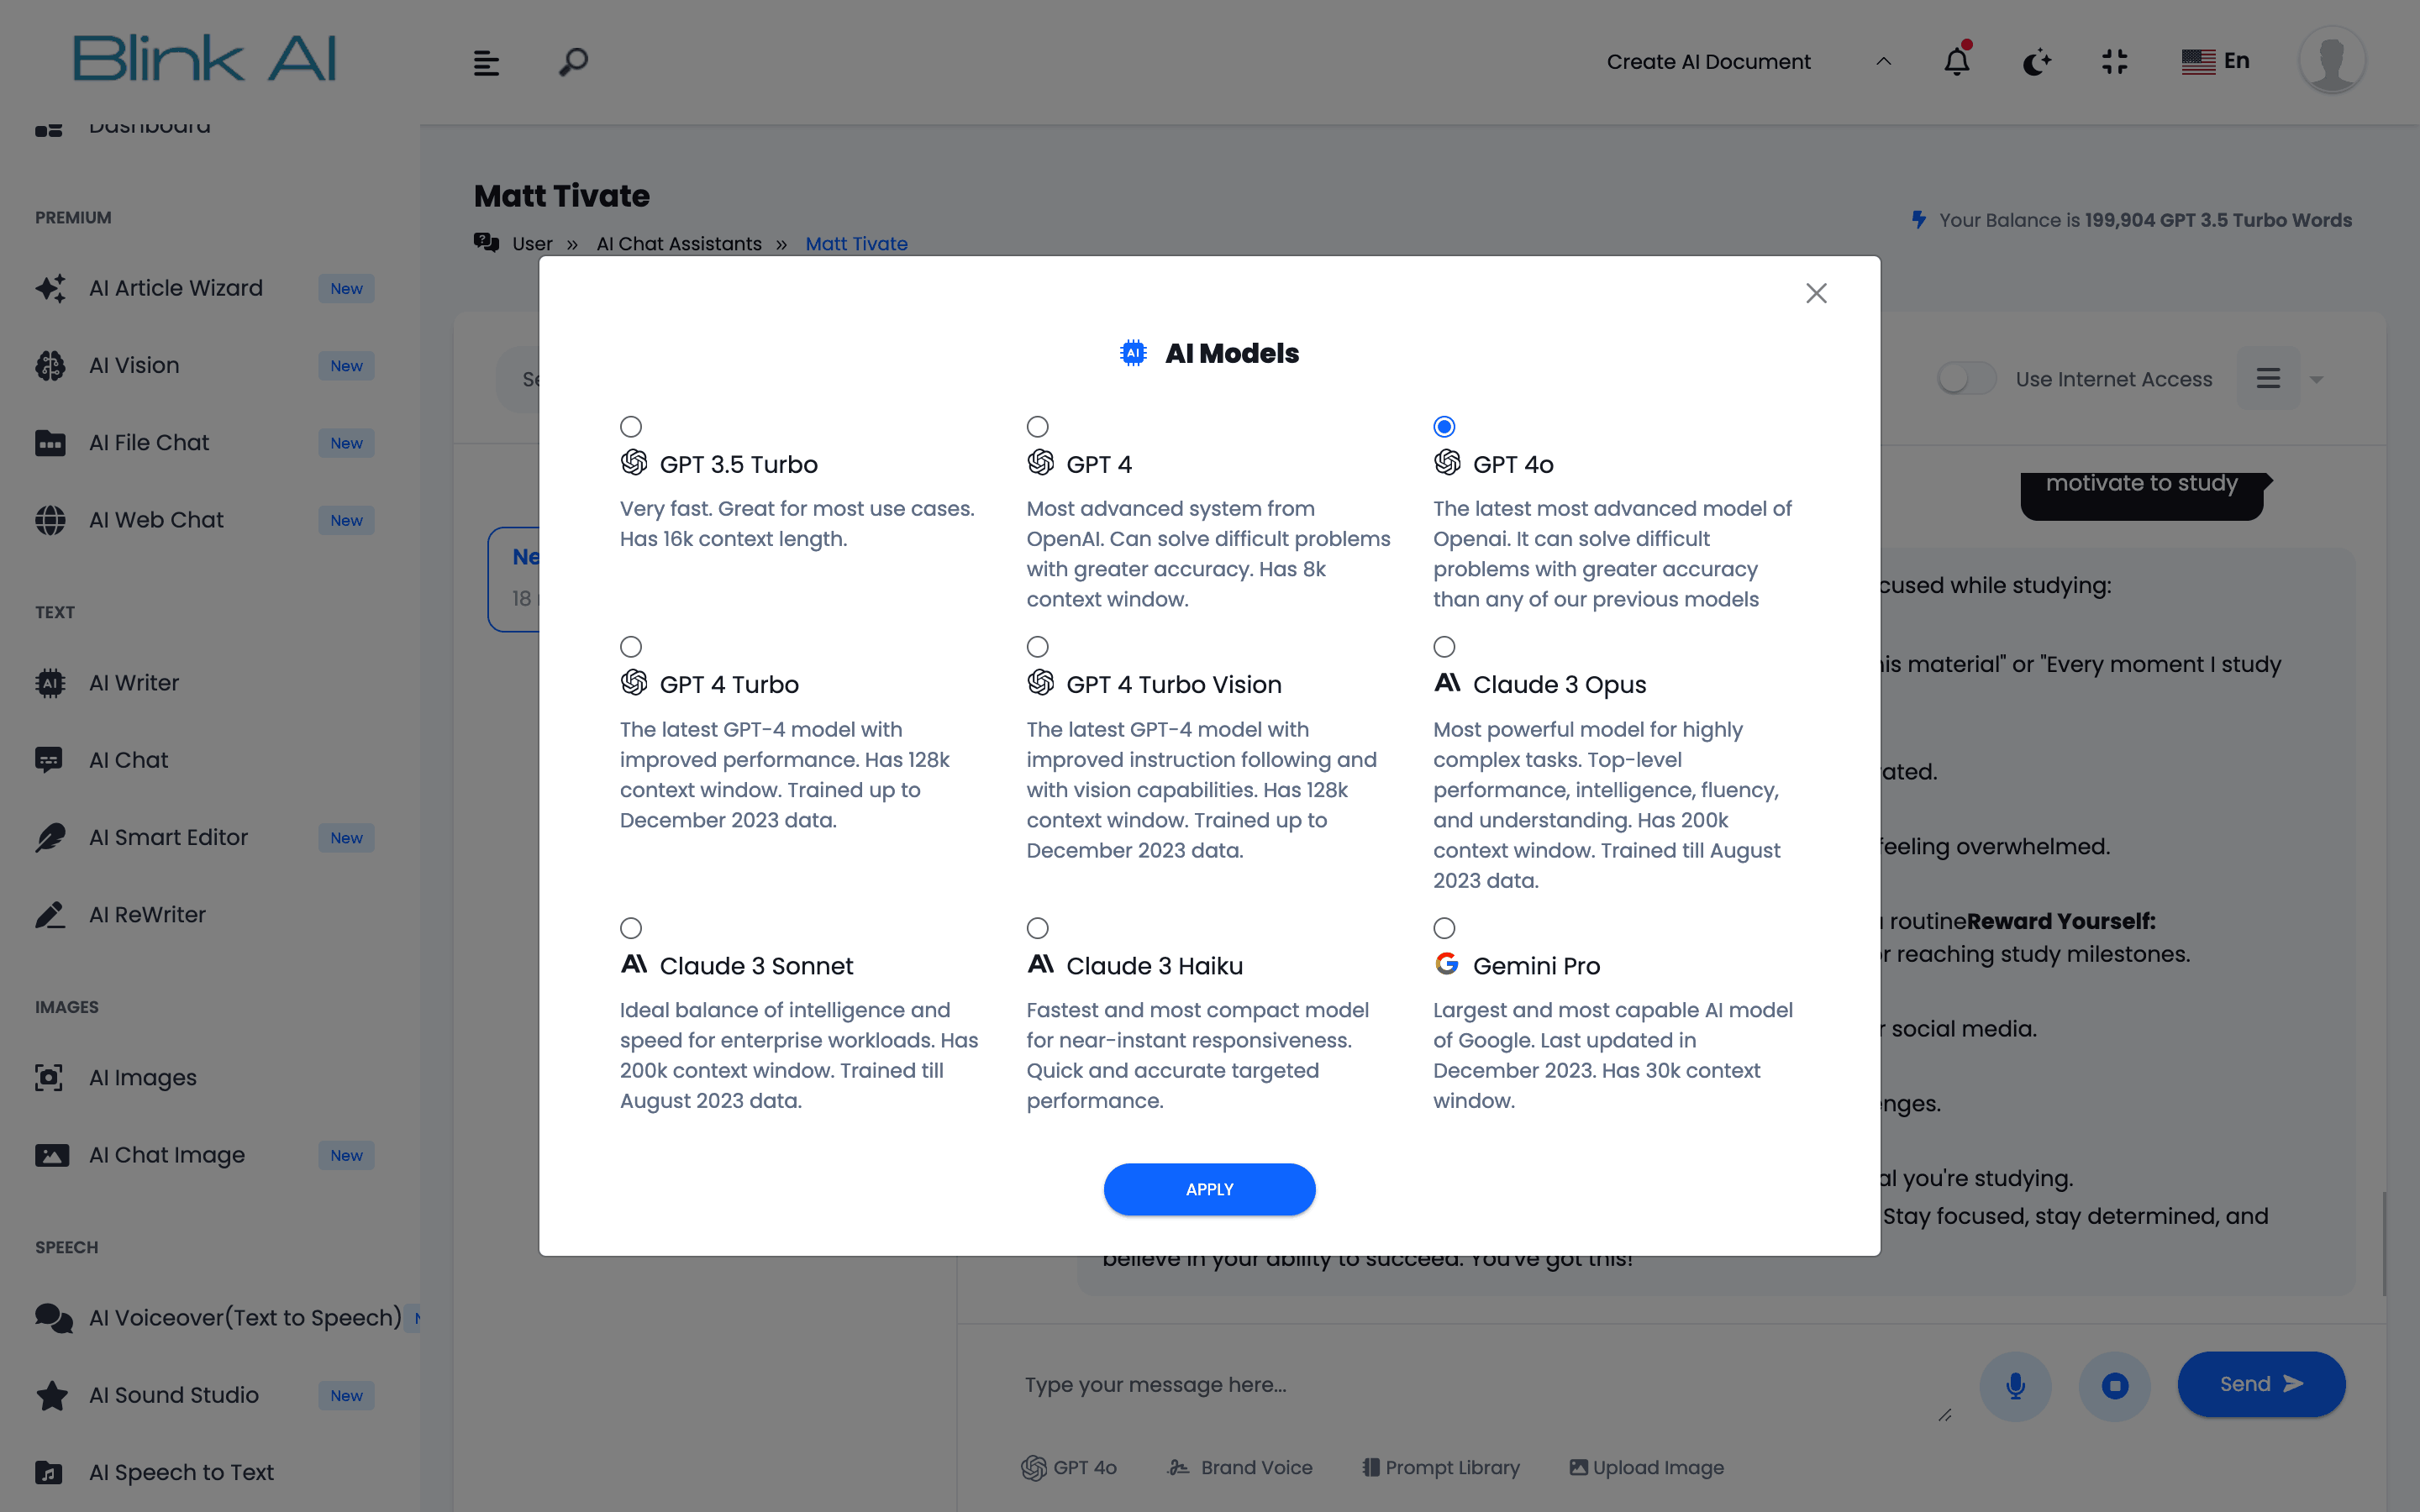Click the stop generation icon
Viewport: 2420px width, 1512px height.
pyautogui.click(x=2114, y=1385)
